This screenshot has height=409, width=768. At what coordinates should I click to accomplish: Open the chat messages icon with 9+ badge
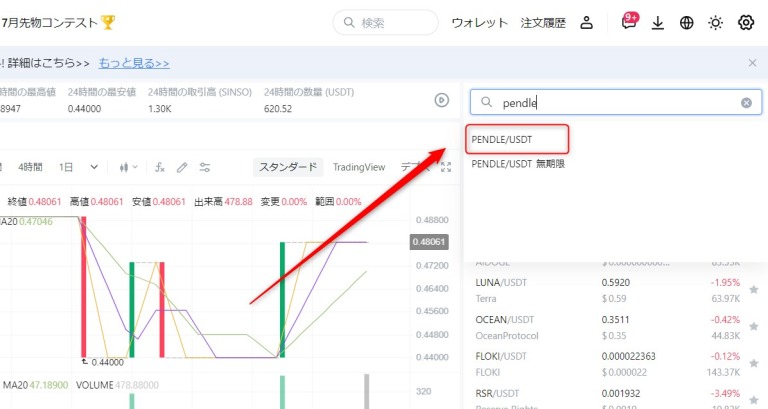(x=629, y=22)
